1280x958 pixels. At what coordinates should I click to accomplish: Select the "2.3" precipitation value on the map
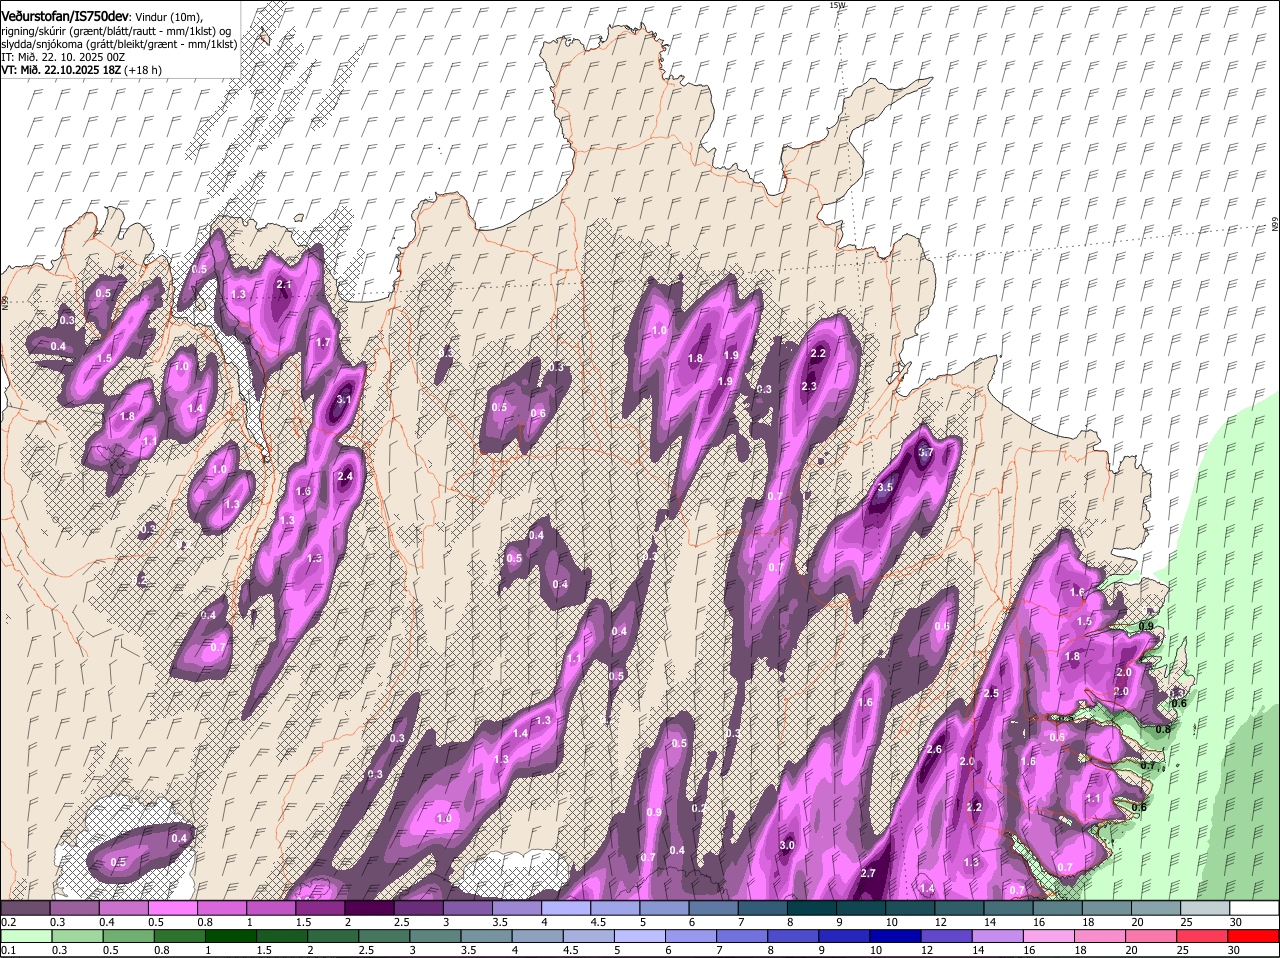pos(810,387)
